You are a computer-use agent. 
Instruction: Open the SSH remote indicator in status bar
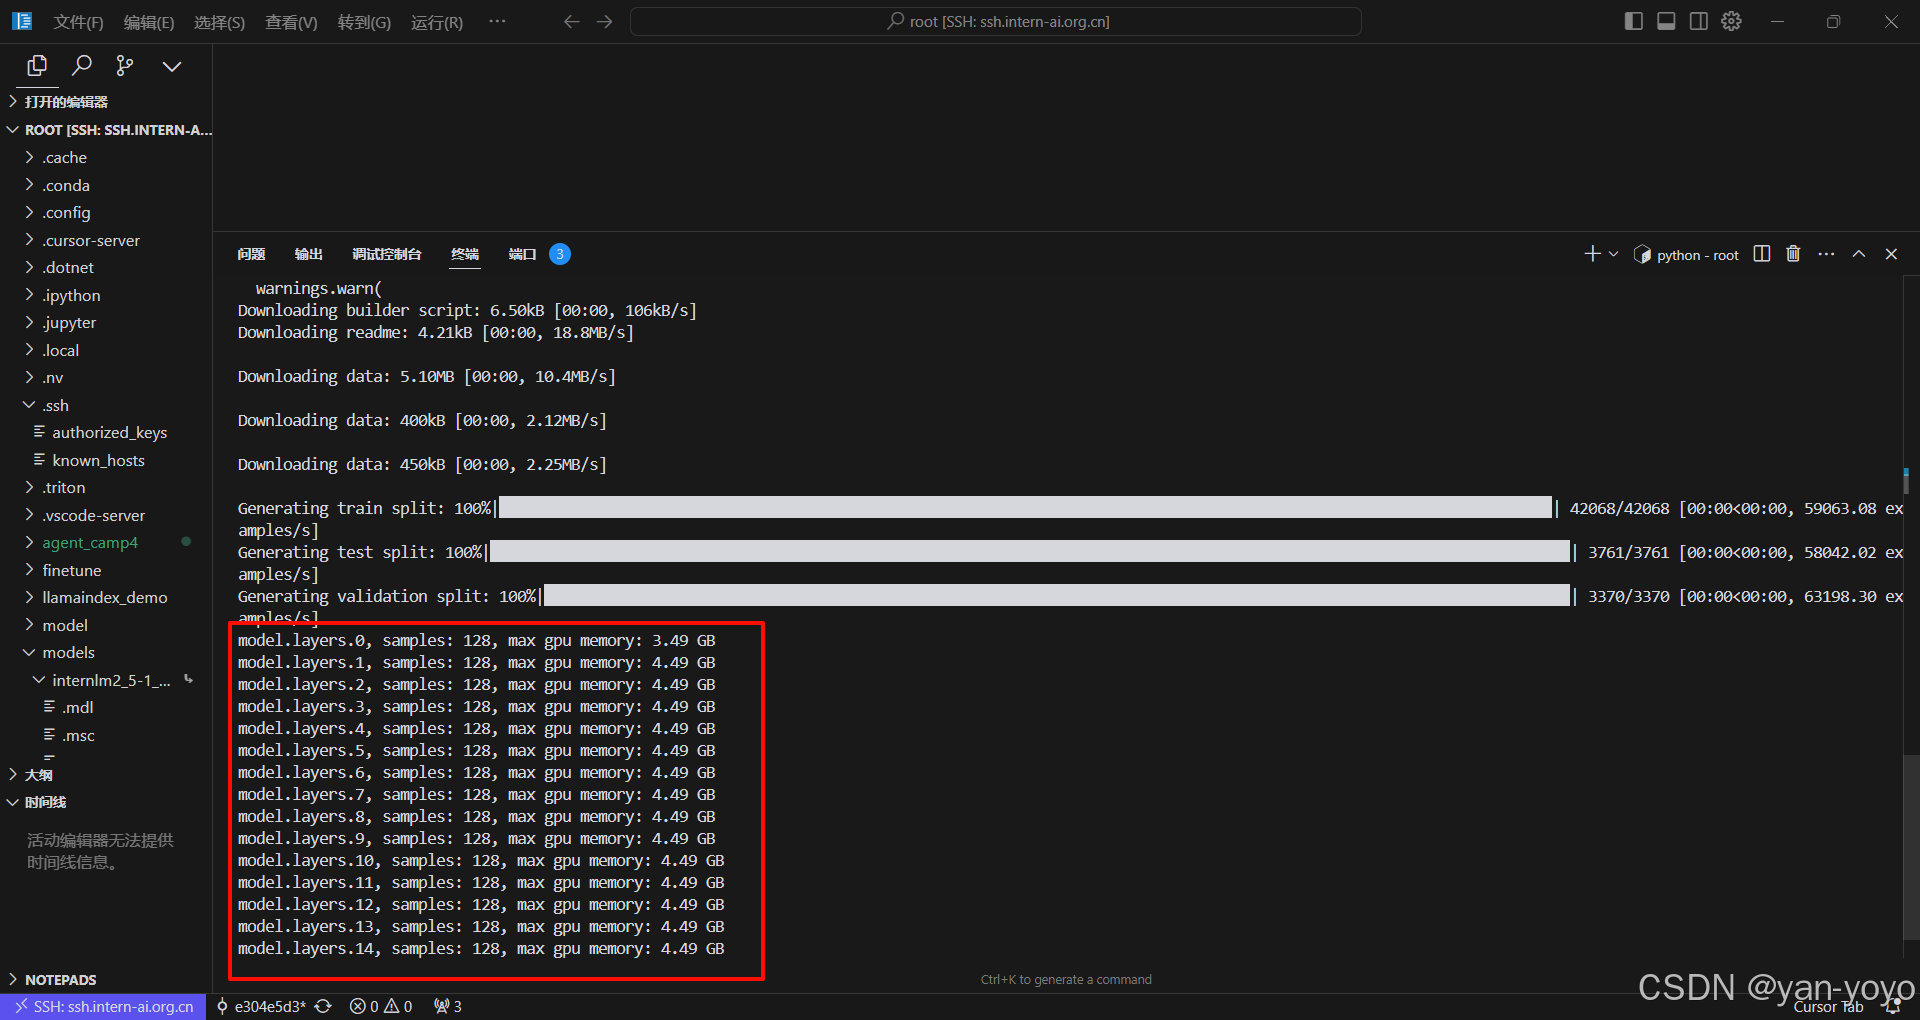103,1006
